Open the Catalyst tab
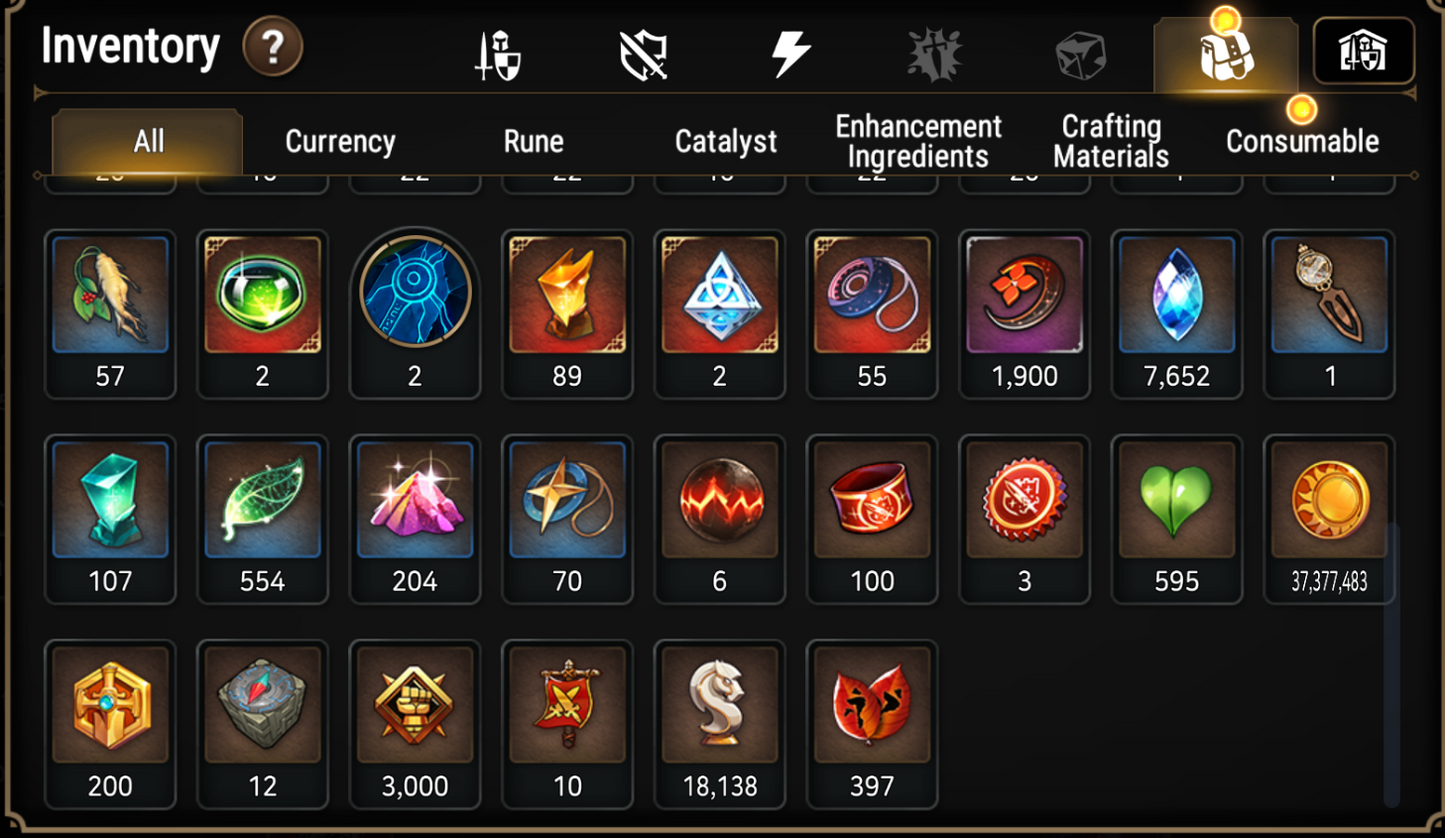Viewport: 1445px width, 838px height. [x=726, y=142]
